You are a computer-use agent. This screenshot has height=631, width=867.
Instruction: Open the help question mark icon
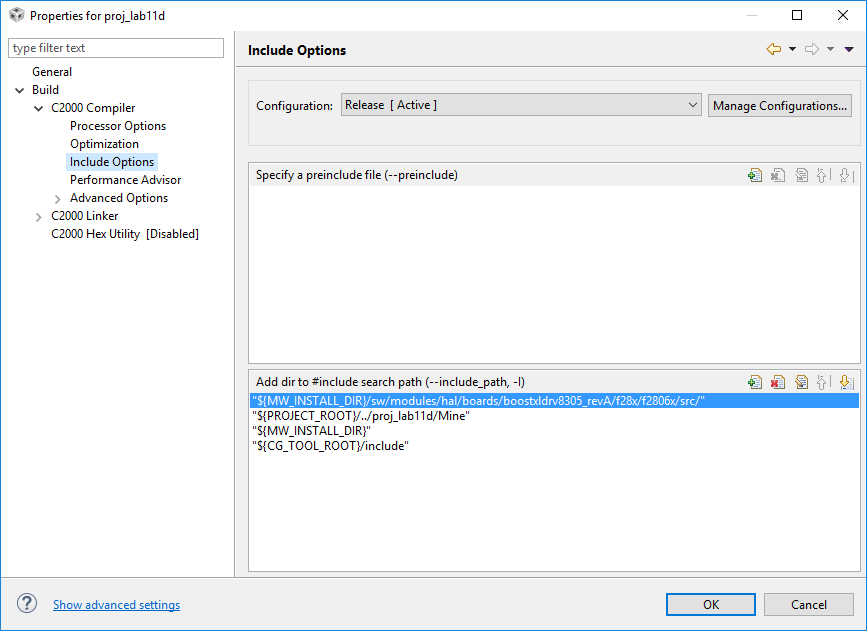(x=27, y=603)
